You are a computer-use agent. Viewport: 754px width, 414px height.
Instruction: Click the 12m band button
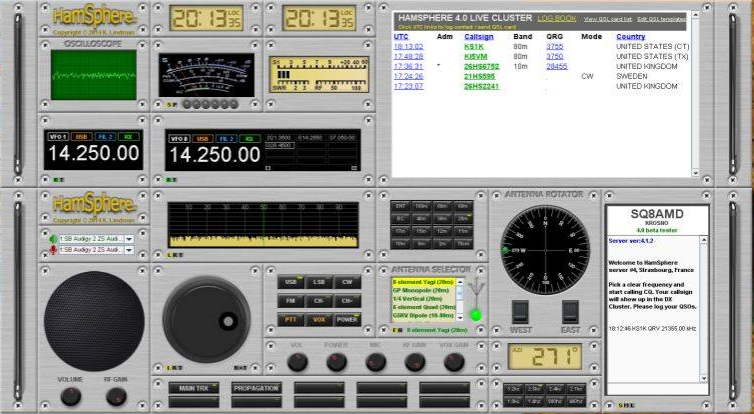(x=442, y=231)
